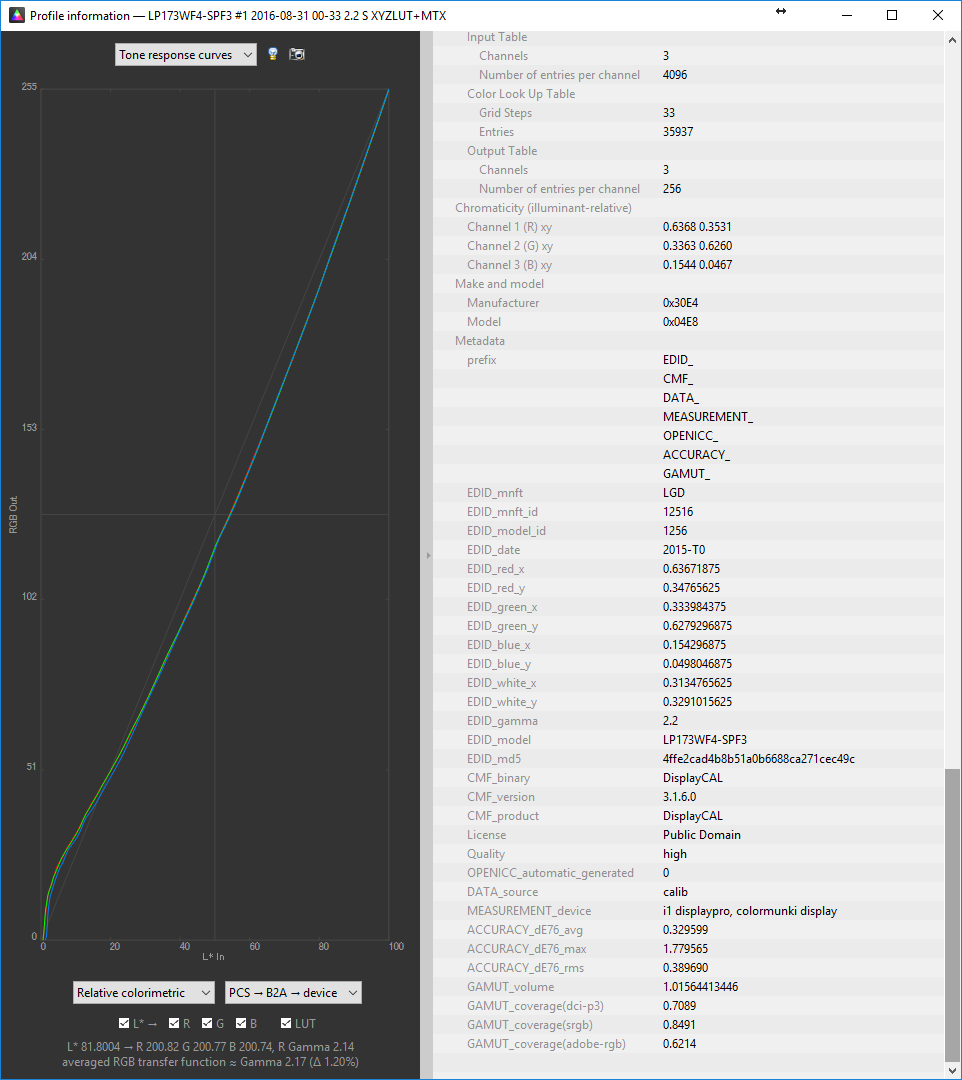Select the Quality row

[689, 854]
